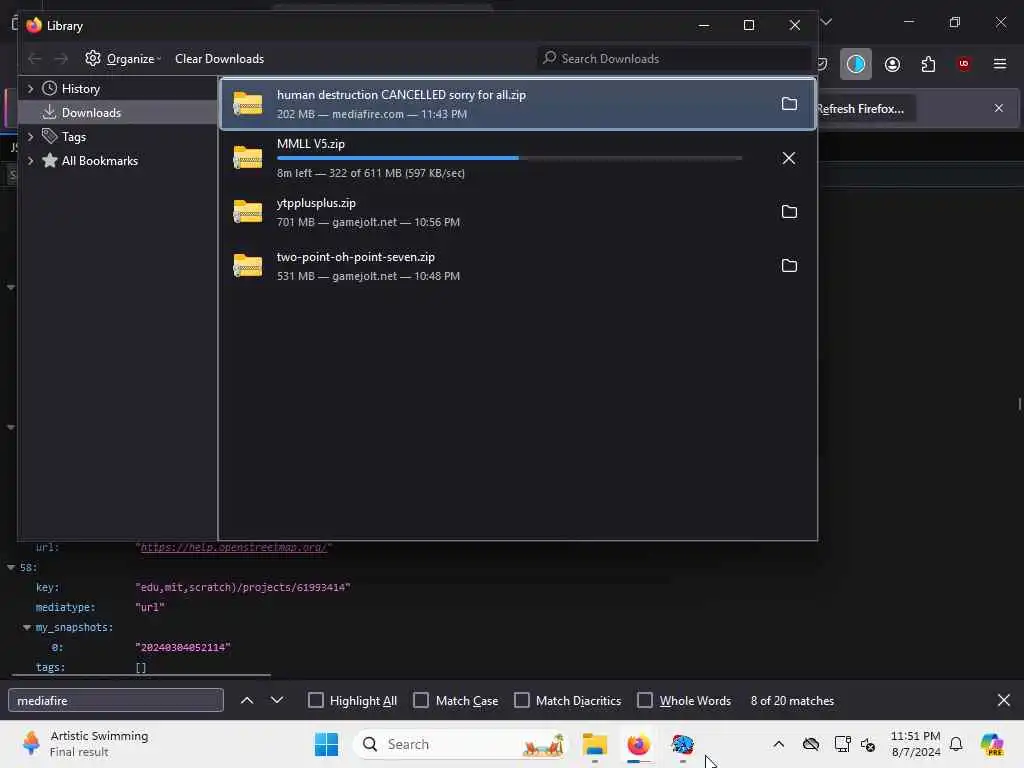This screenshot has width=1024, height=768.
Task: Click the MMLL V5.zip archive icon
Action: click(x=248, y=158)
